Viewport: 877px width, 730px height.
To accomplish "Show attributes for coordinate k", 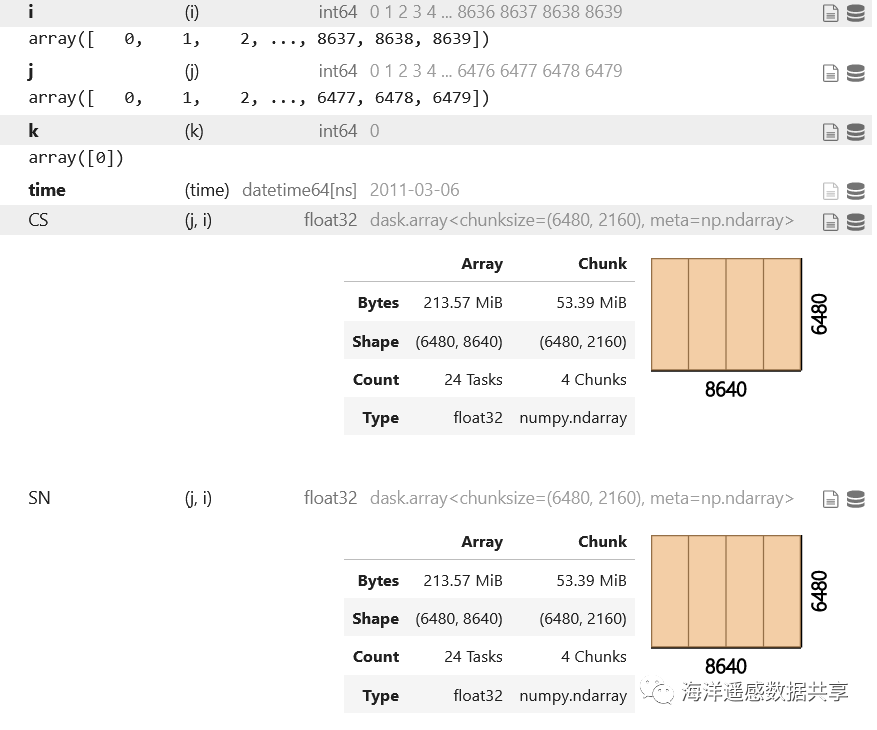I will click(x=830, y=132).
